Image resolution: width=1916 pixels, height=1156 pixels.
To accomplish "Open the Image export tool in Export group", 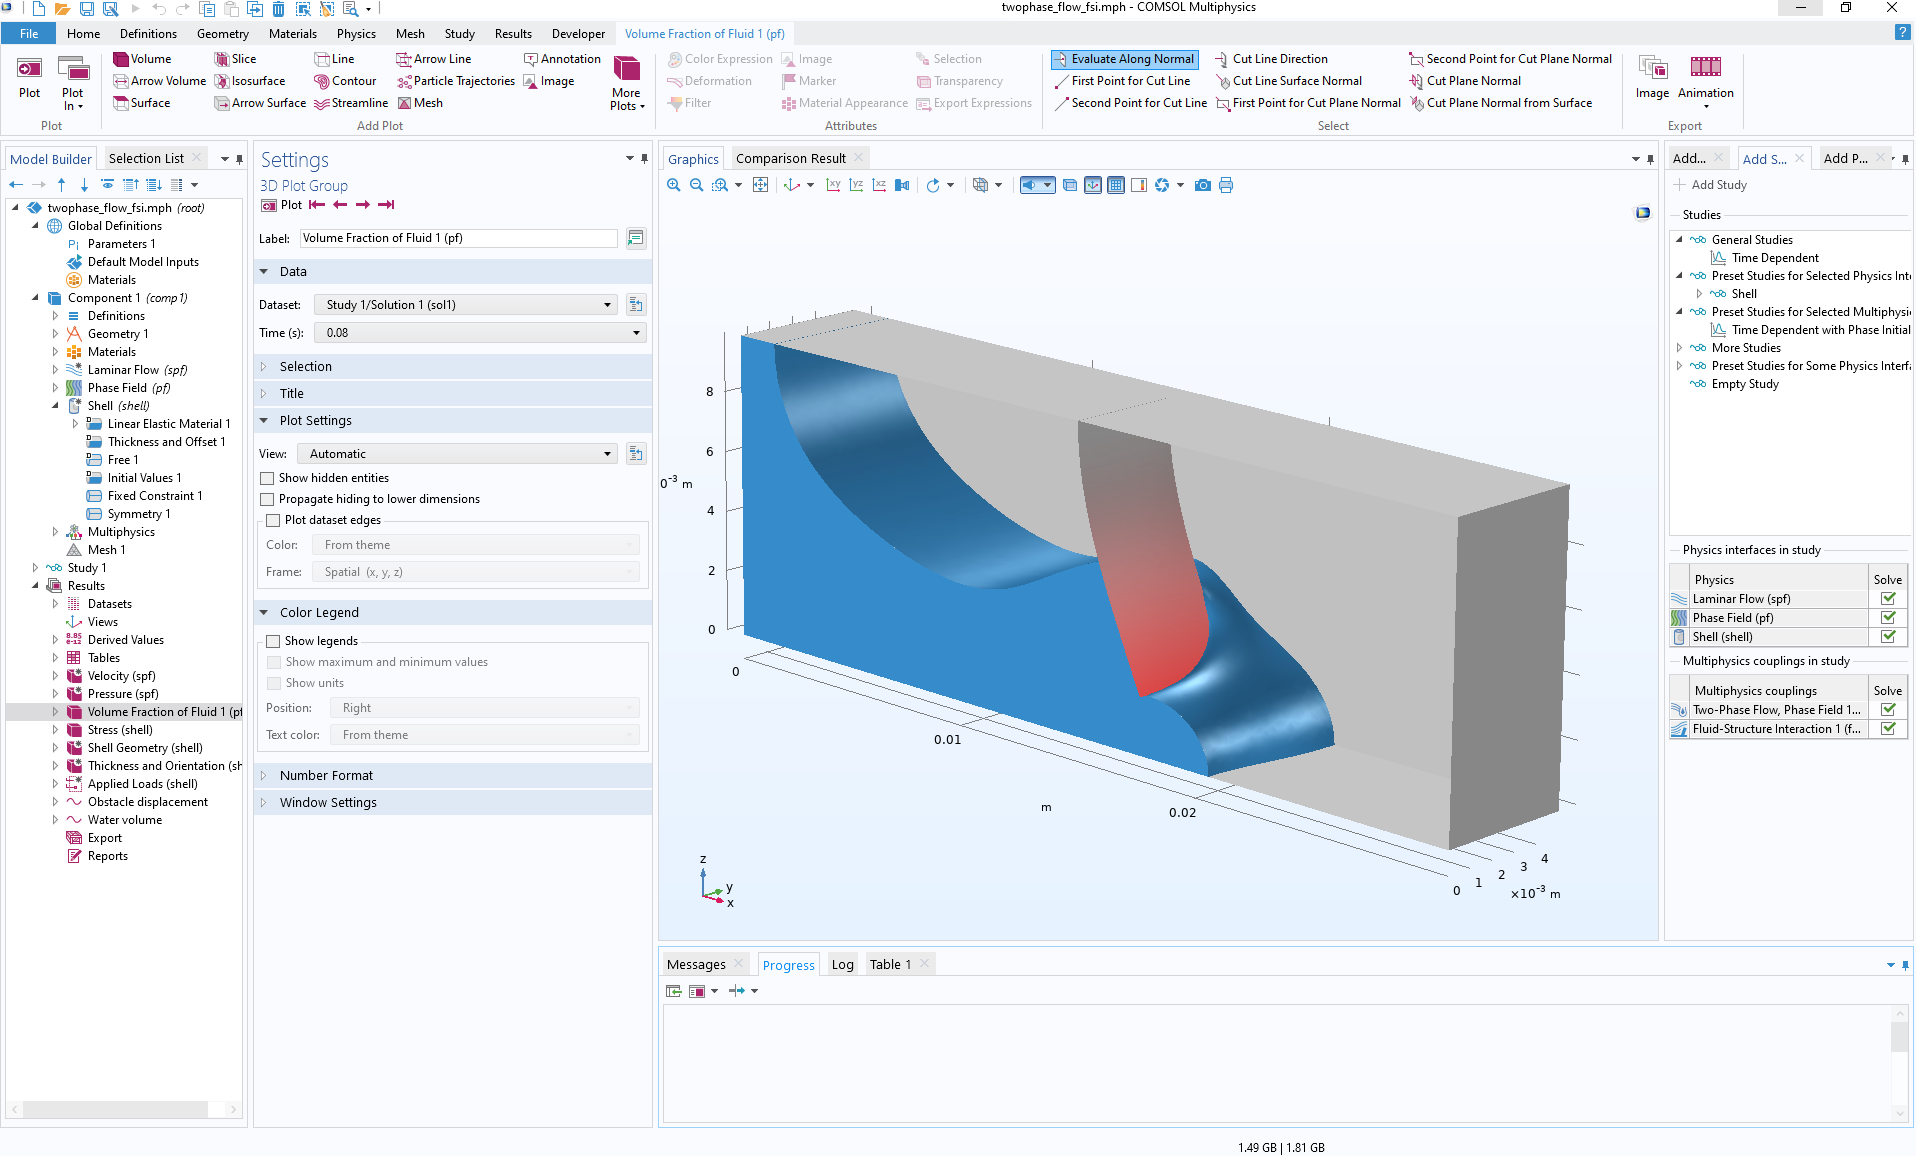I will coord(1651,80).
